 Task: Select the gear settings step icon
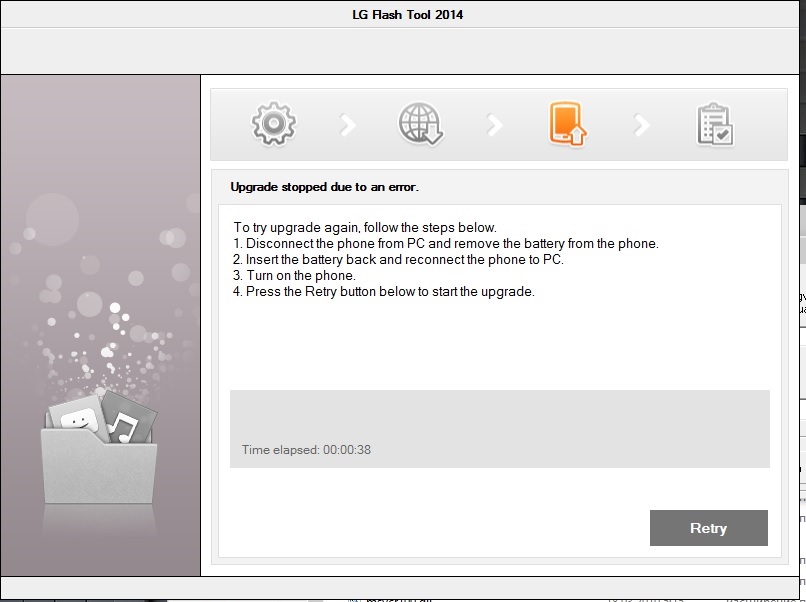[273, 124]
